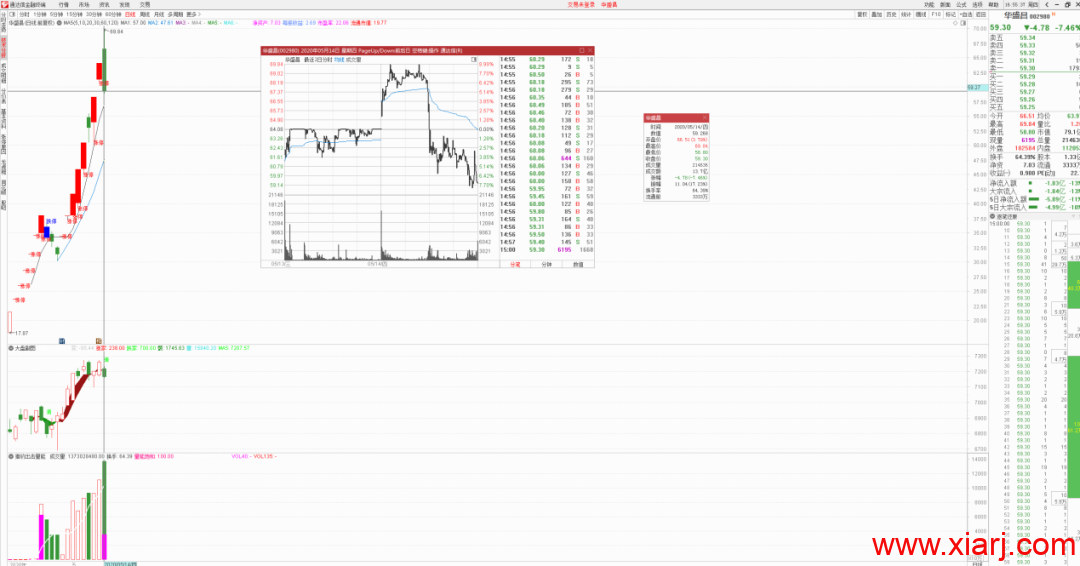Close the 华盛昌 data tooltip panel

pyautogui.click(x=704, y=118)
